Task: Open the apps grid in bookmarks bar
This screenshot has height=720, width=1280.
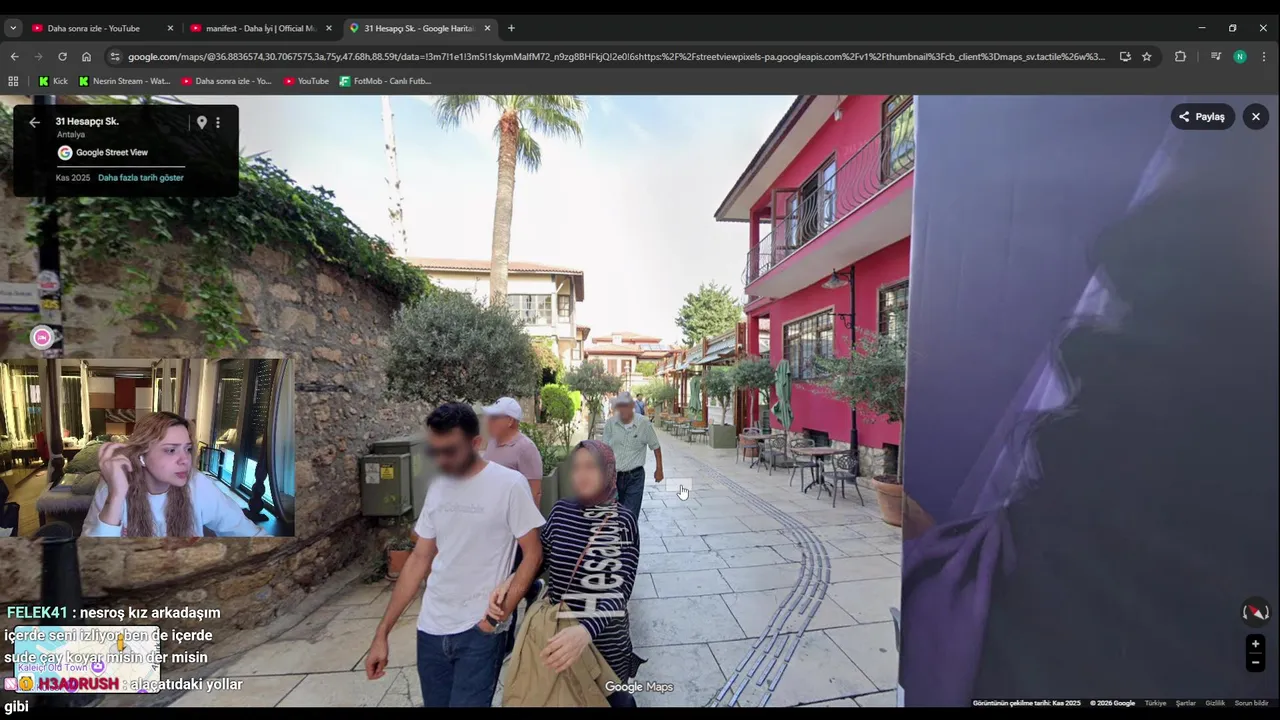Action: pos(13,81)
